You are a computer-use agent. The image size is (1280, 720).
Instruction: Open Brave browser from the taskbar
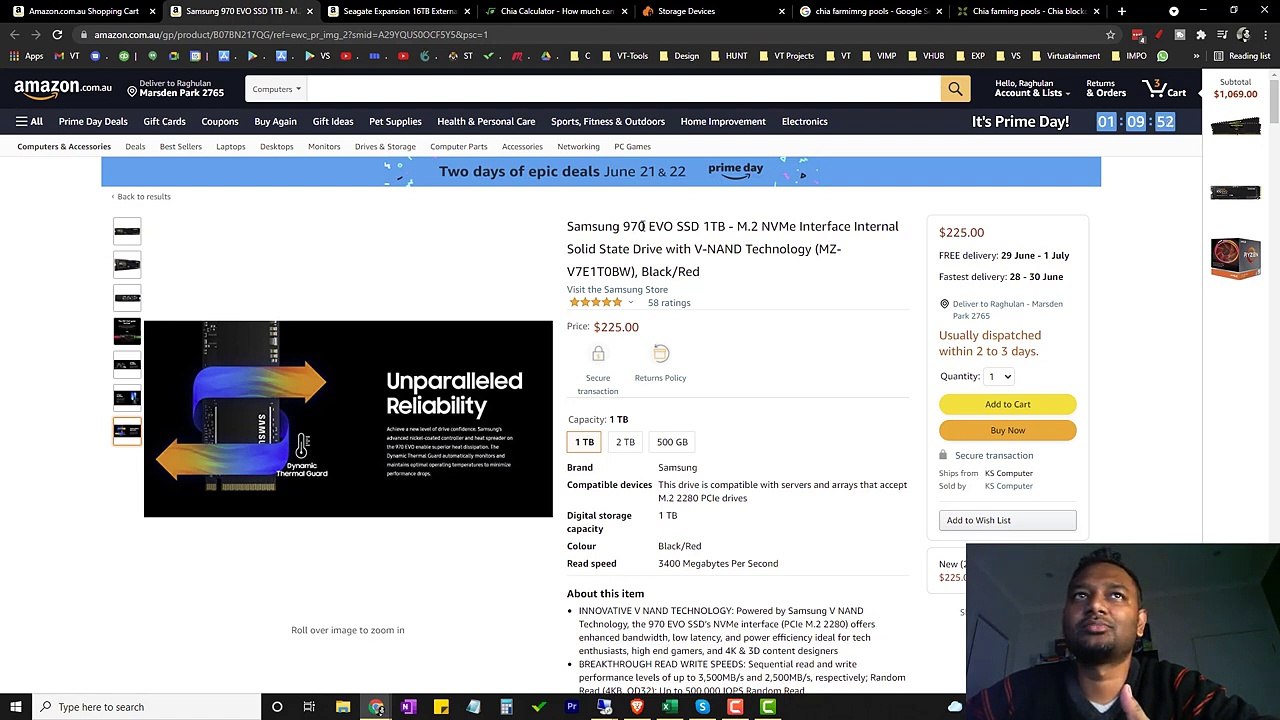(x=637, y=707)
